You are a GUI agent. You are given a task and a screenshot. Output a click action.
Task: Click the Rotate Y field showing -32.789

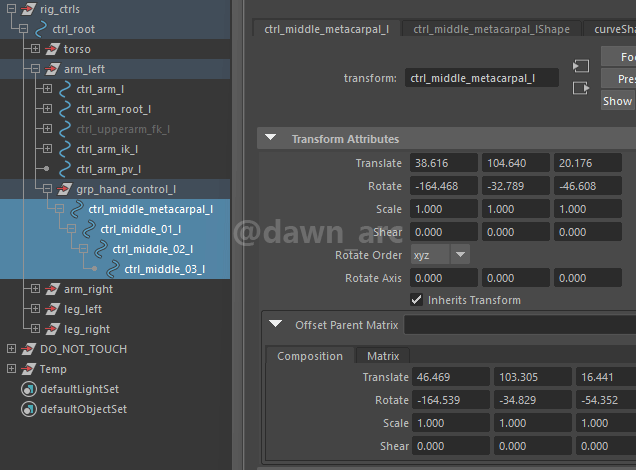pos(516,186)
